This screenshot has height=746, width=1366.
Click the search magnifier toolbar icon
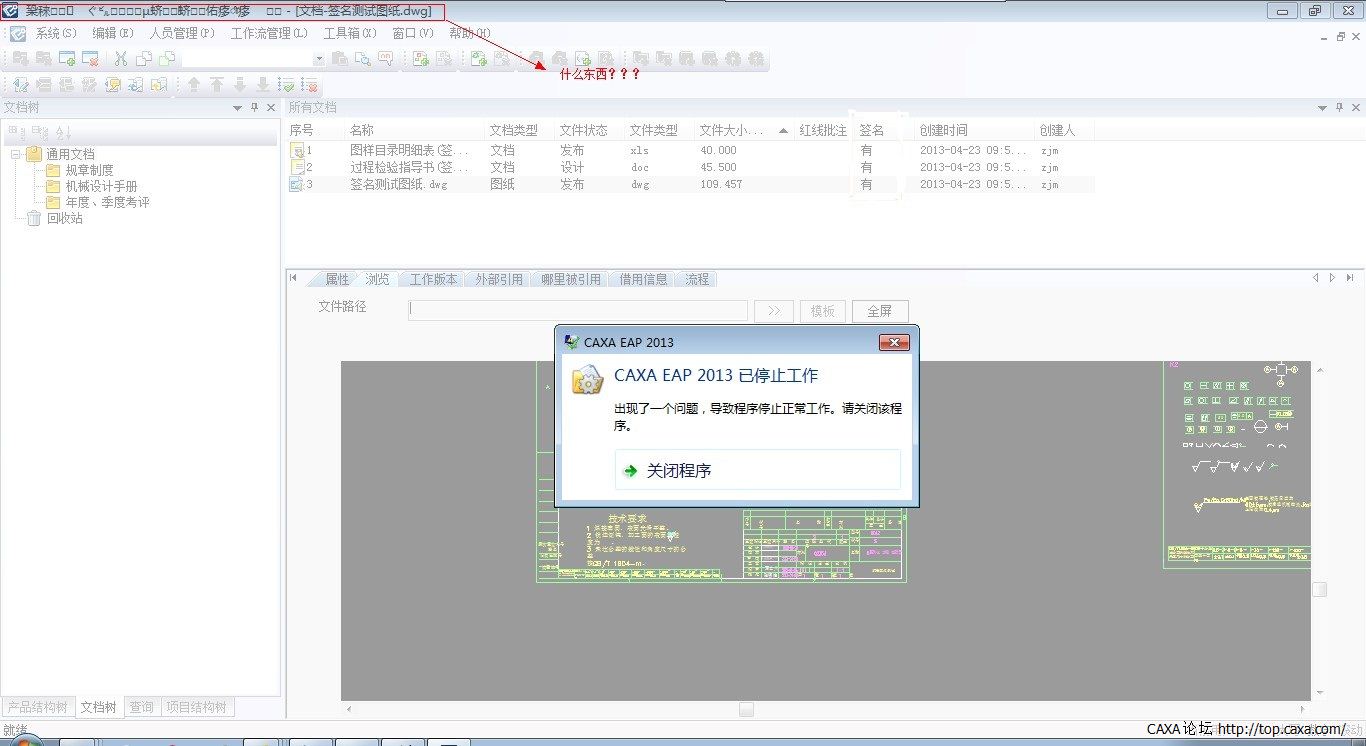coord(361,59)
